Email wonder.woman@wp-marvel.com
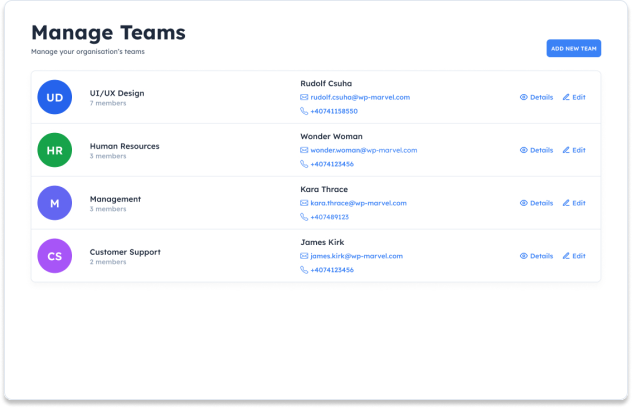Image resolution: width=632 pixels, height=408 pixels. coord(363,150)
